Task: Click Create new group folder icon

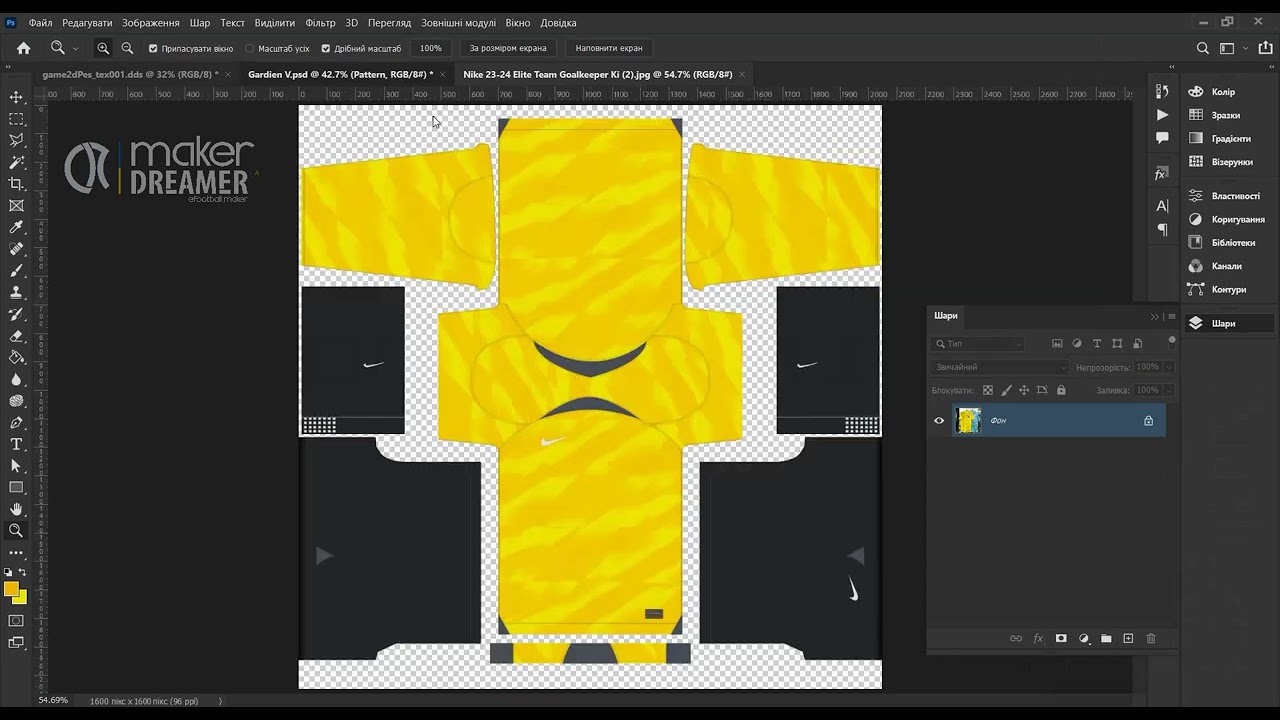Action: coord(1106,638)
